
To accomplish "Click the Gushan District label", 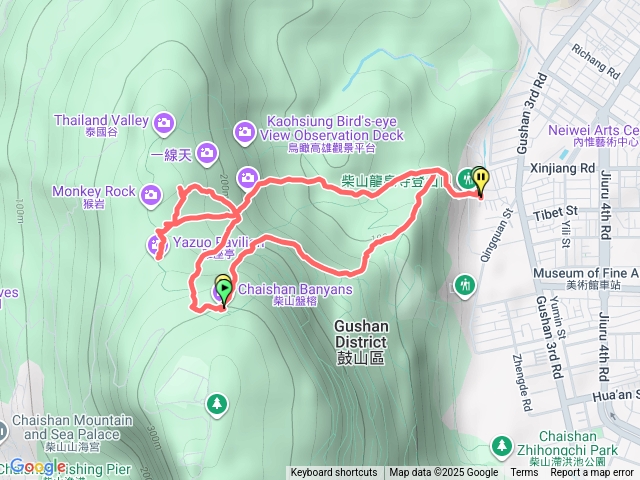I will coord(361,342).
